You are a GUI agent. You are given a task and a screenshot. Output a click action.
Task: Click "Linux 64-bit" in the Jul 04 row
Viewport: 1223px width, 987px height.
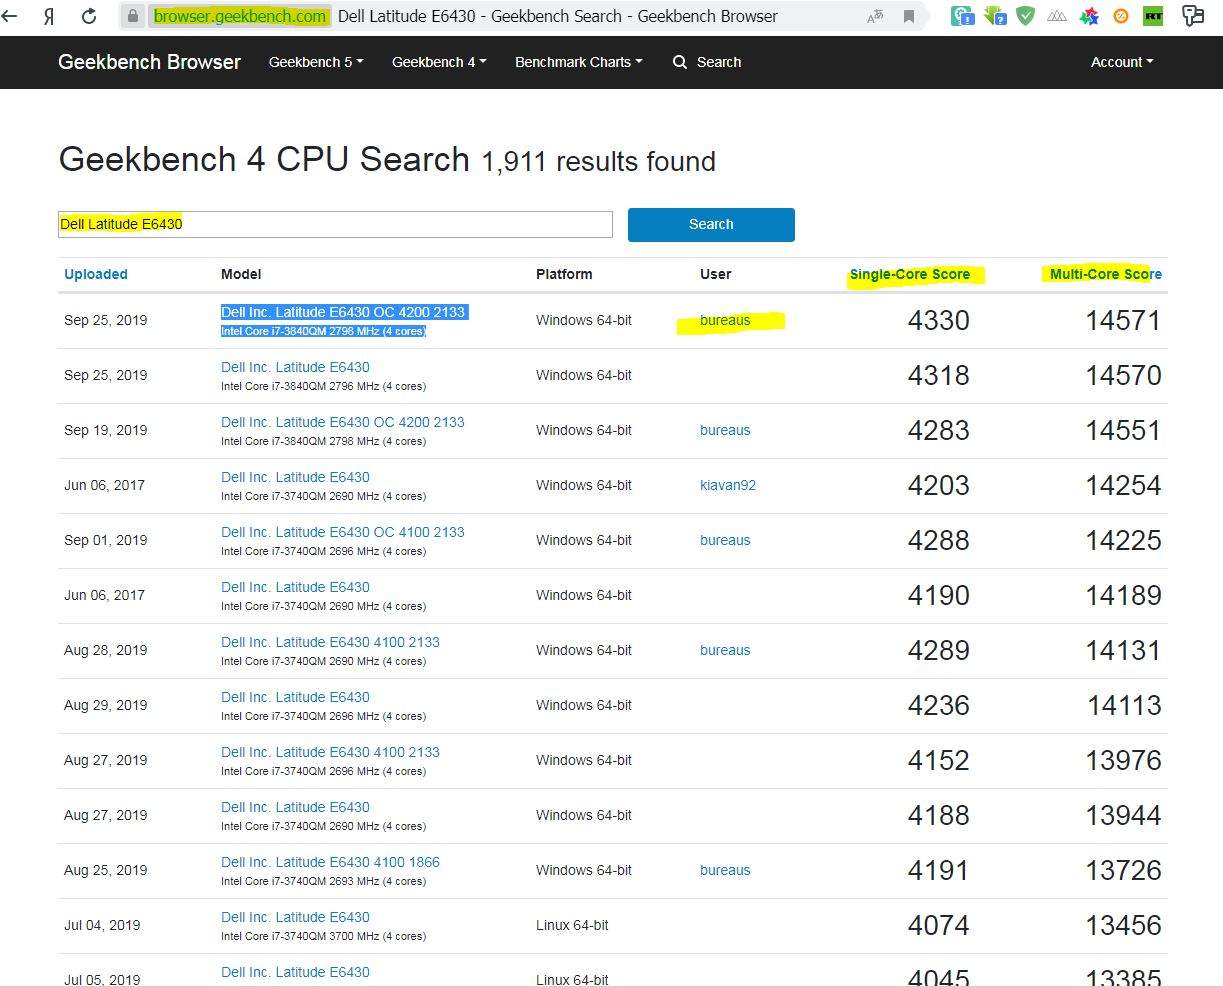572,925
